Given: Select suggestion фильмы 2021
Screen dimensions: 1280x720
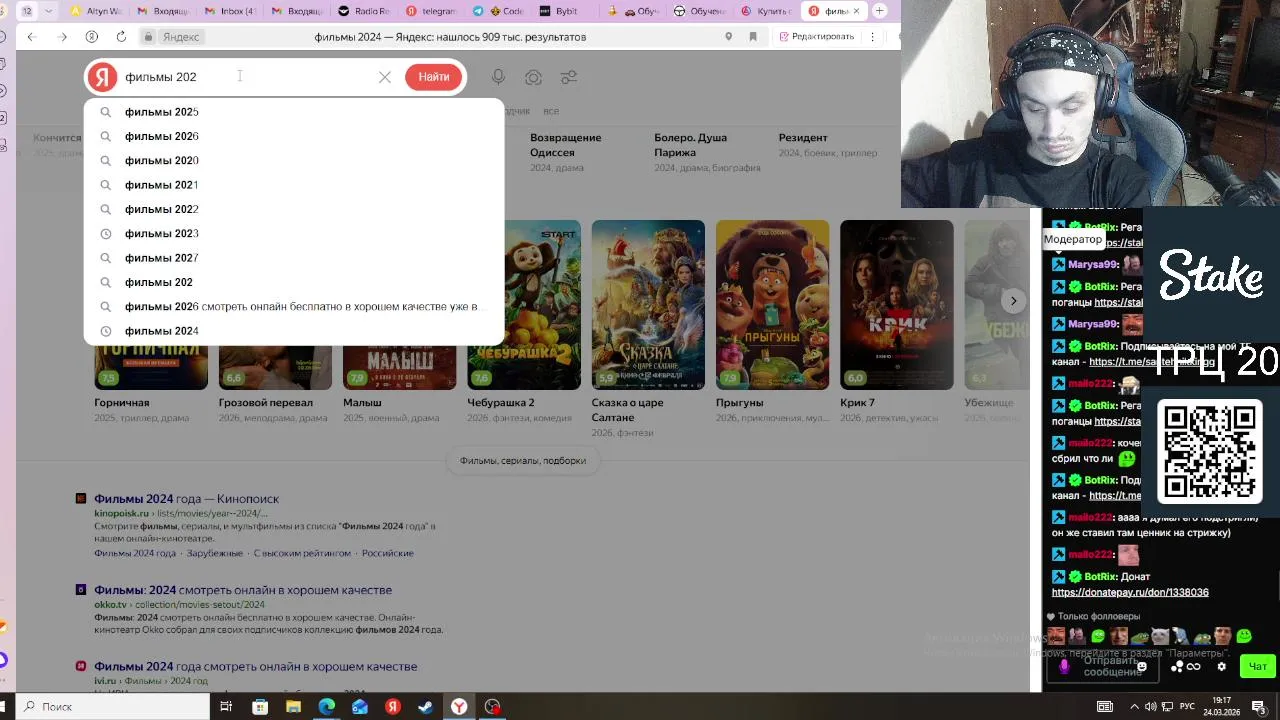Looking at the screenshot, I should click(x=294, y=185).
